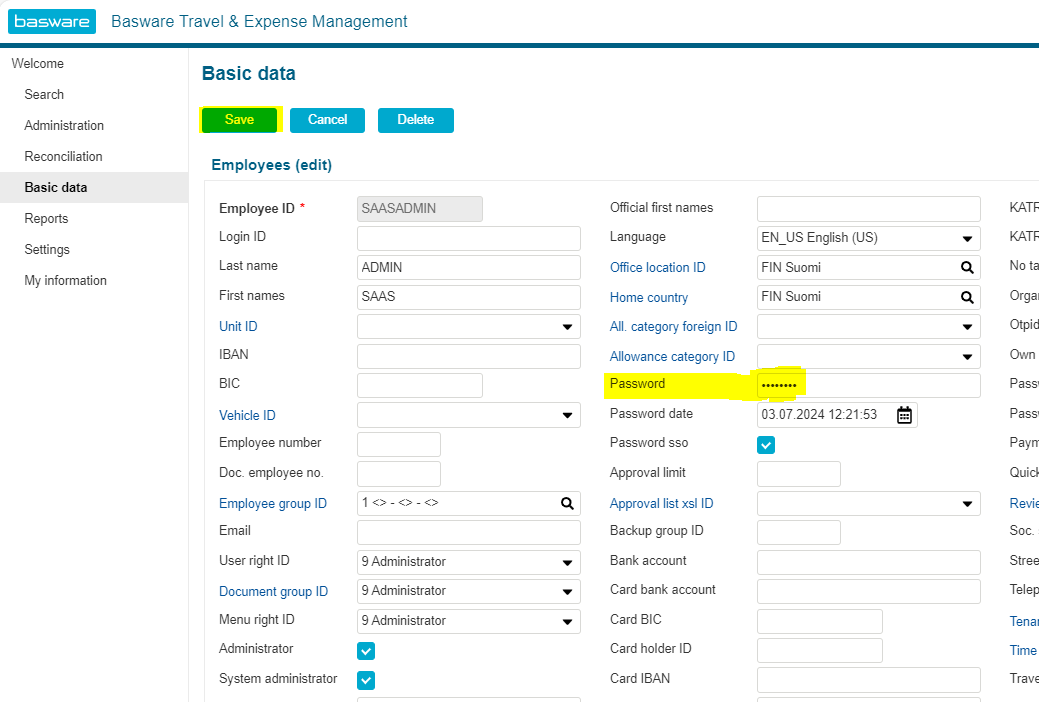Uncheck the Password sso checkbox

(766, 445)
